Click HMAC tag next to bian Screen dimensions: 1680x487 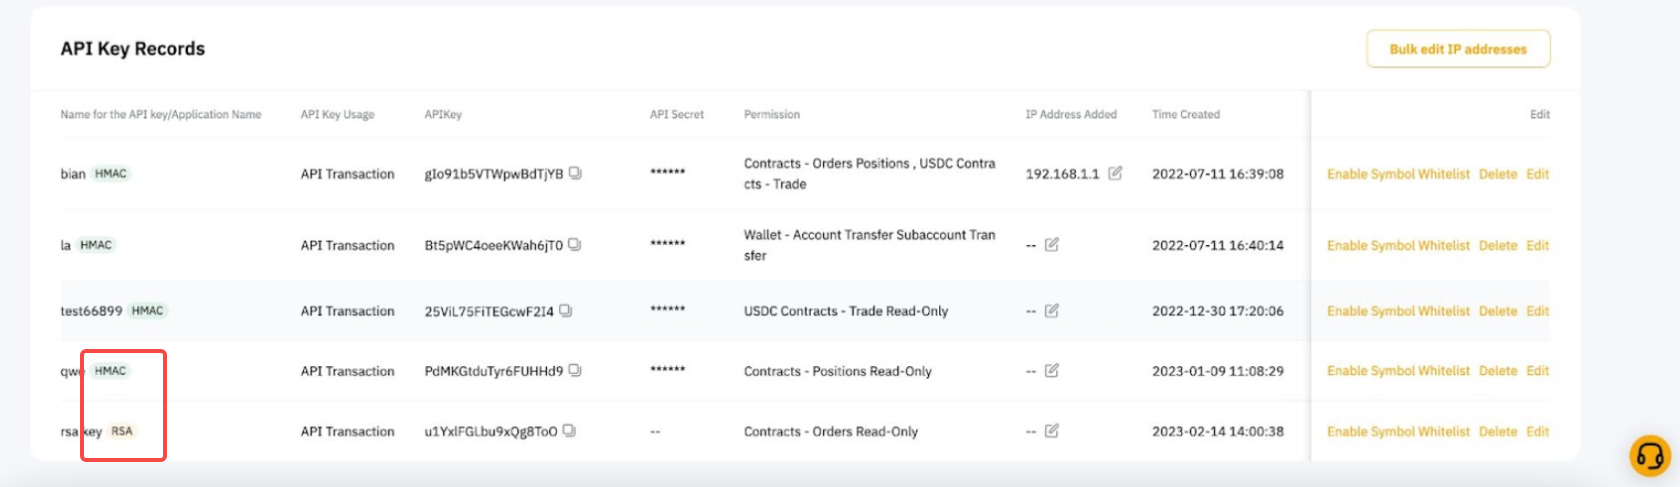[111, 173]
